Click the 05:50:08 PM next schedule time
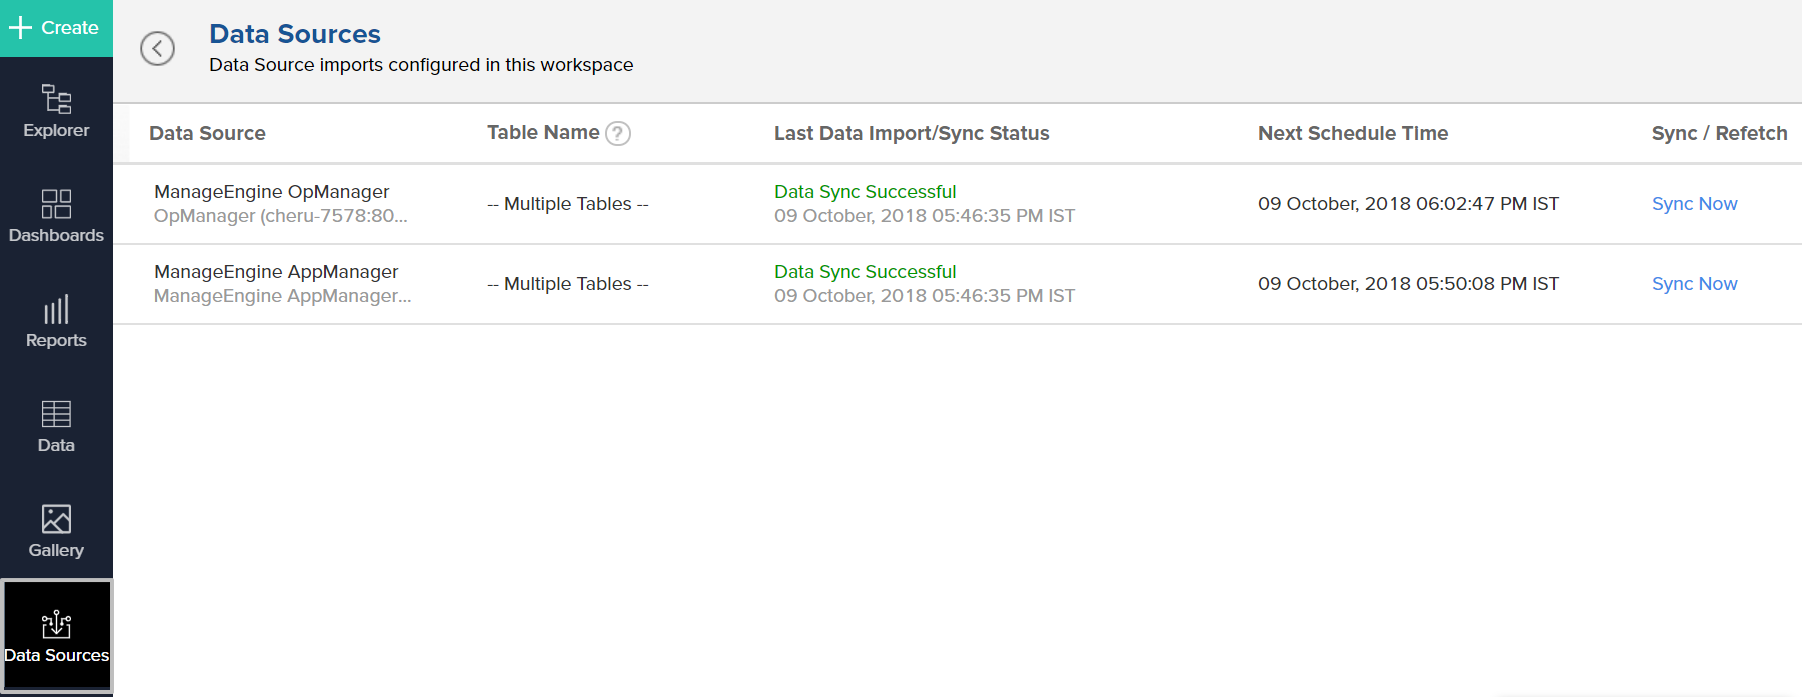1802x697 pixels. pyautogui.click(x=1408, y=284)
